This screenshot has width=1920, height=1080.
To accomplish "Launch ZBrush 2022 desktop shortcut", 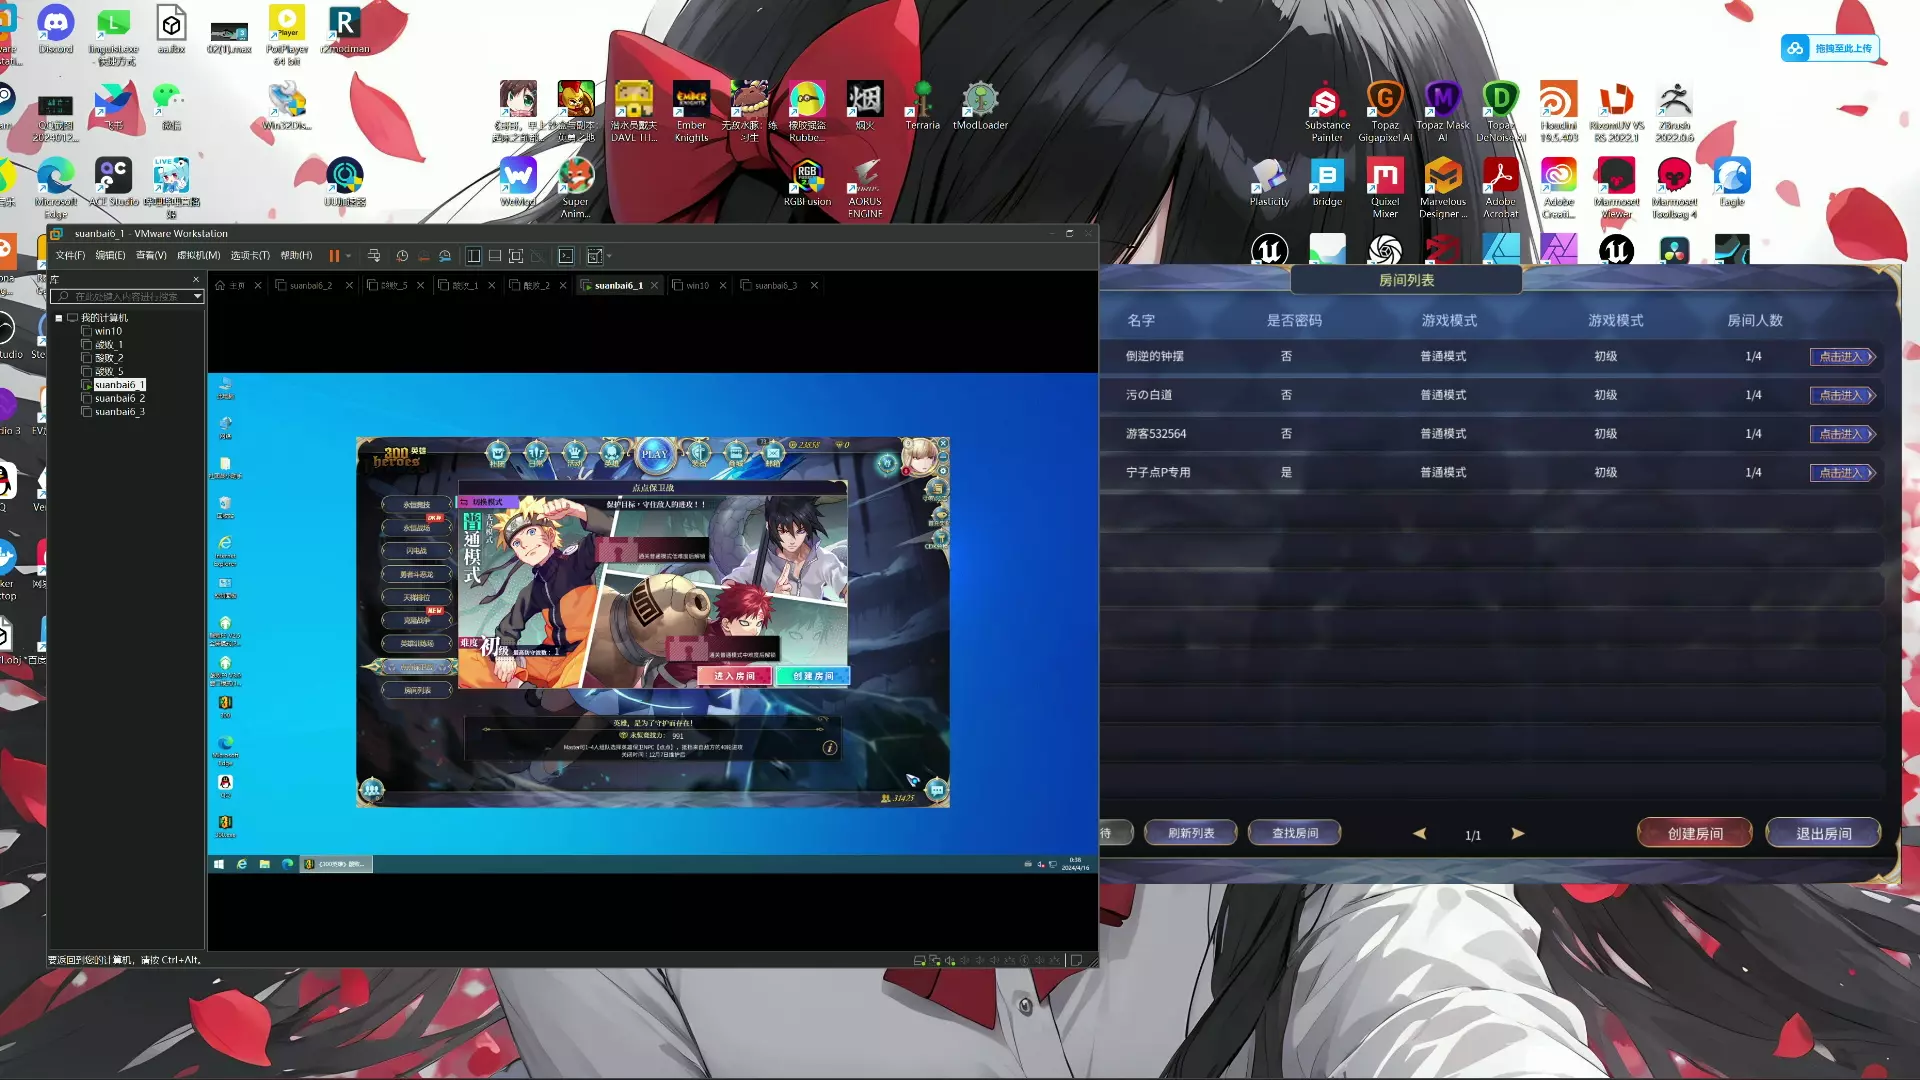I will (1674, 111).
